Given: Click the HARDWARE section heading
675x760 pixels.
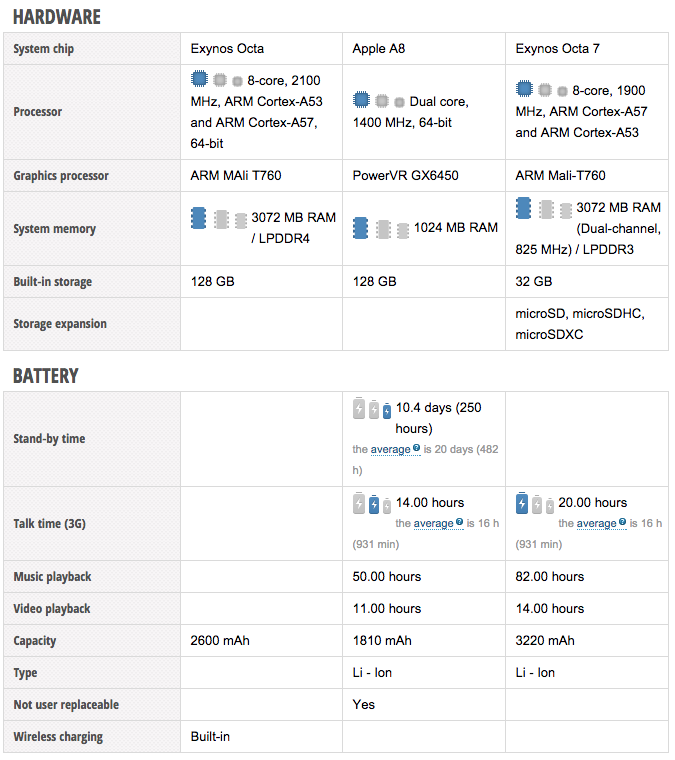Looking at the screenshot, I should (57, 17).
